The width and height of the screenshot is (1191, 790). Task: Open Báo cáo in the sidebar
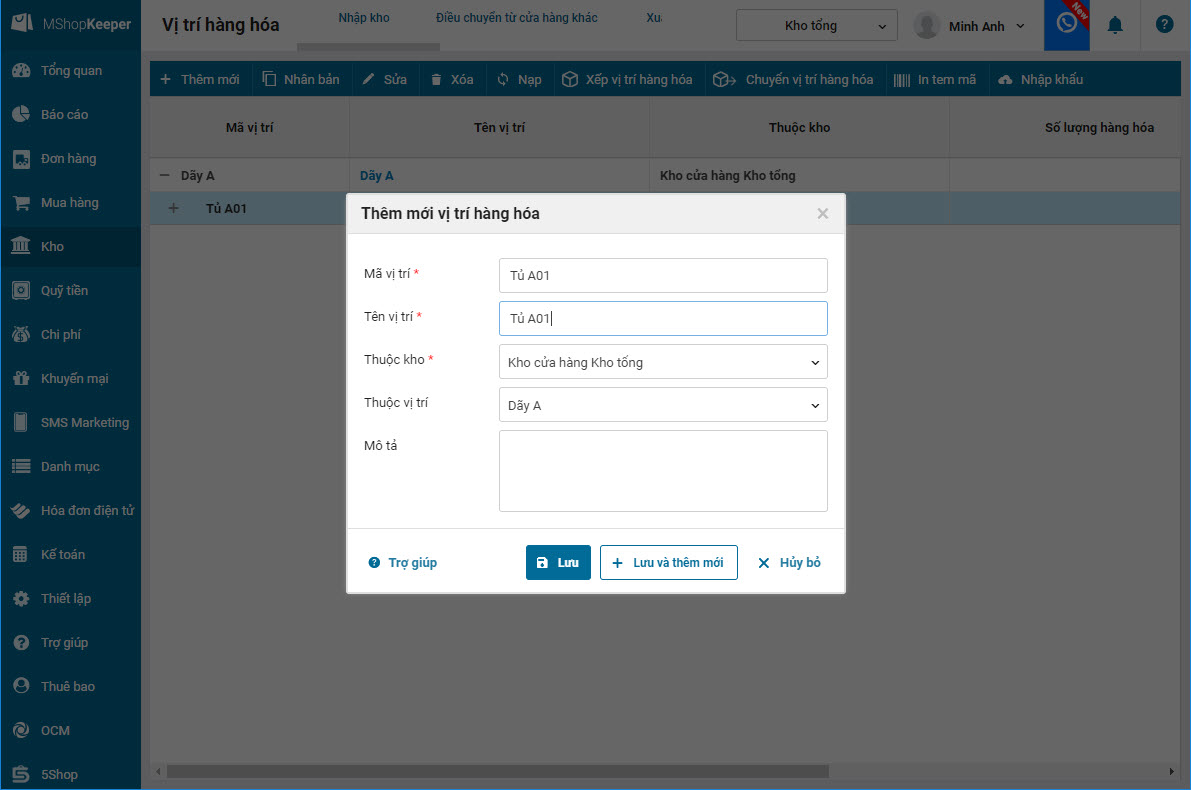pyautogui.click(x=70, y=115)
